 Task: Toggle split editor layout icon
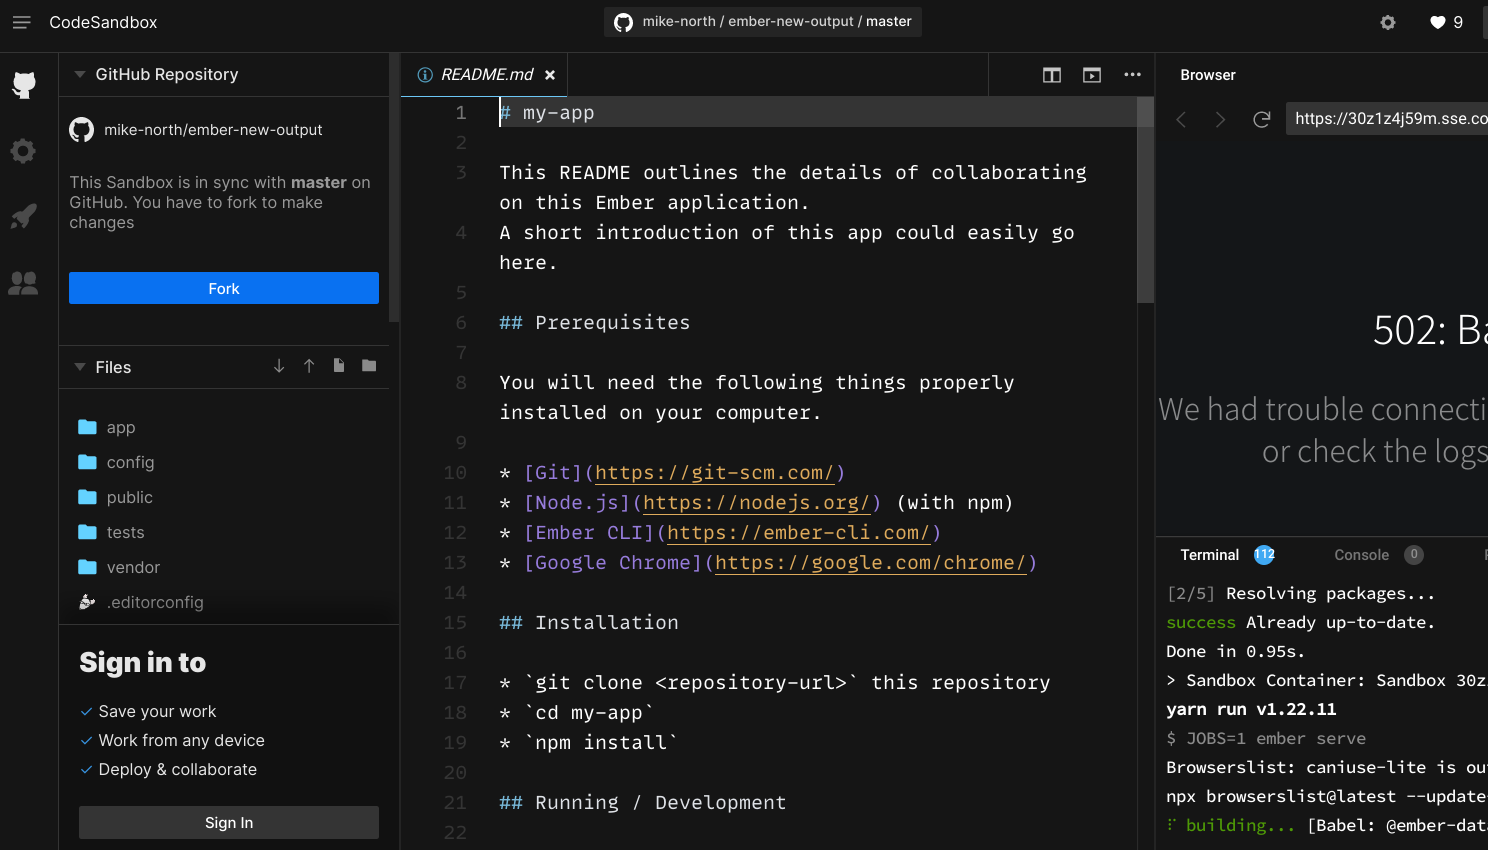1052,75
